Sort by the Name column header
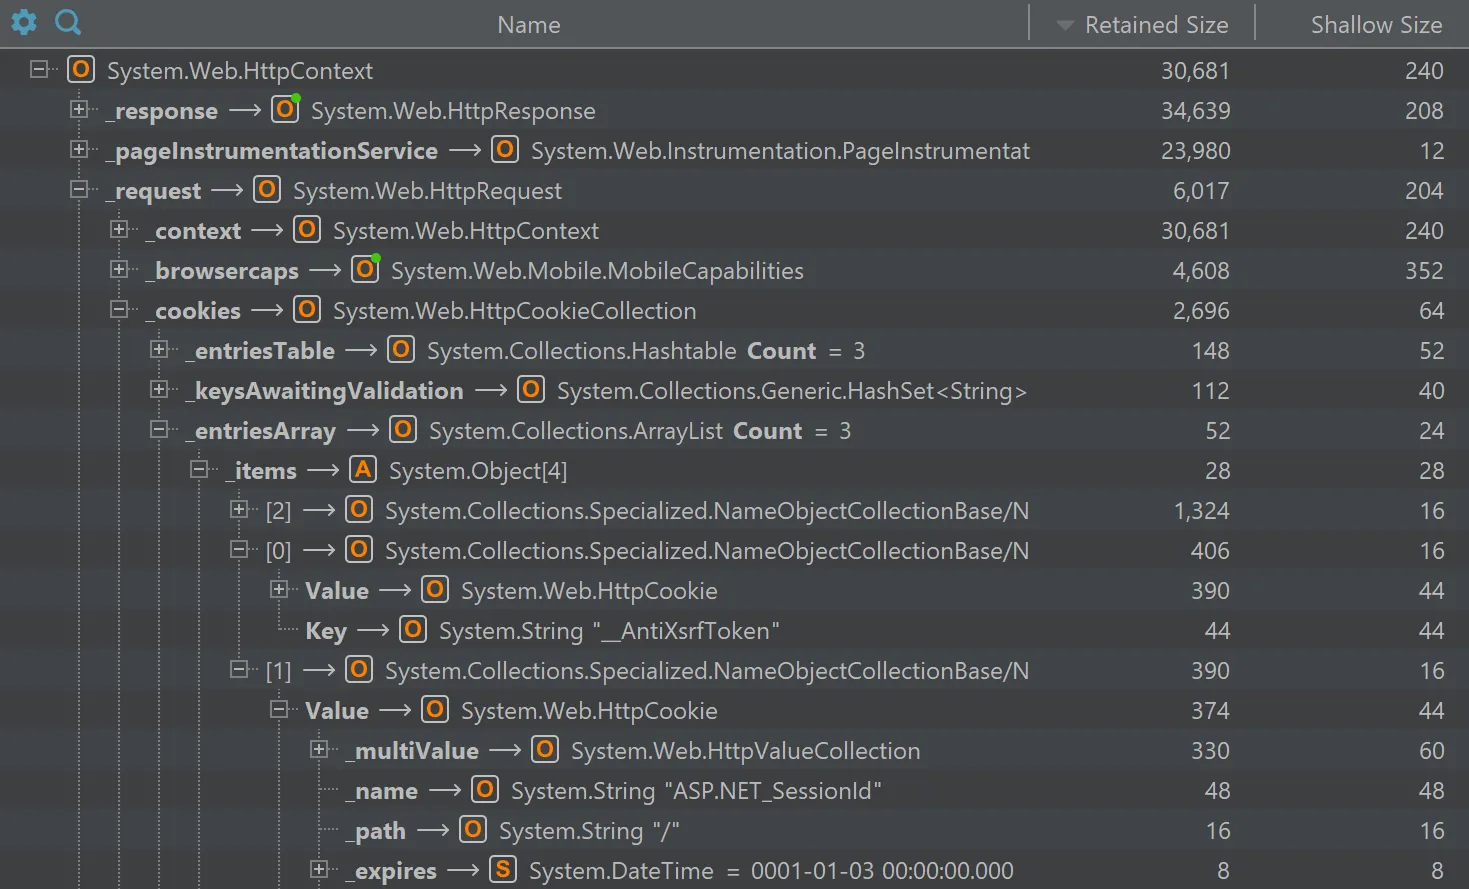Viewport: 1469px width, 889px height. click(x=529, y=25)
